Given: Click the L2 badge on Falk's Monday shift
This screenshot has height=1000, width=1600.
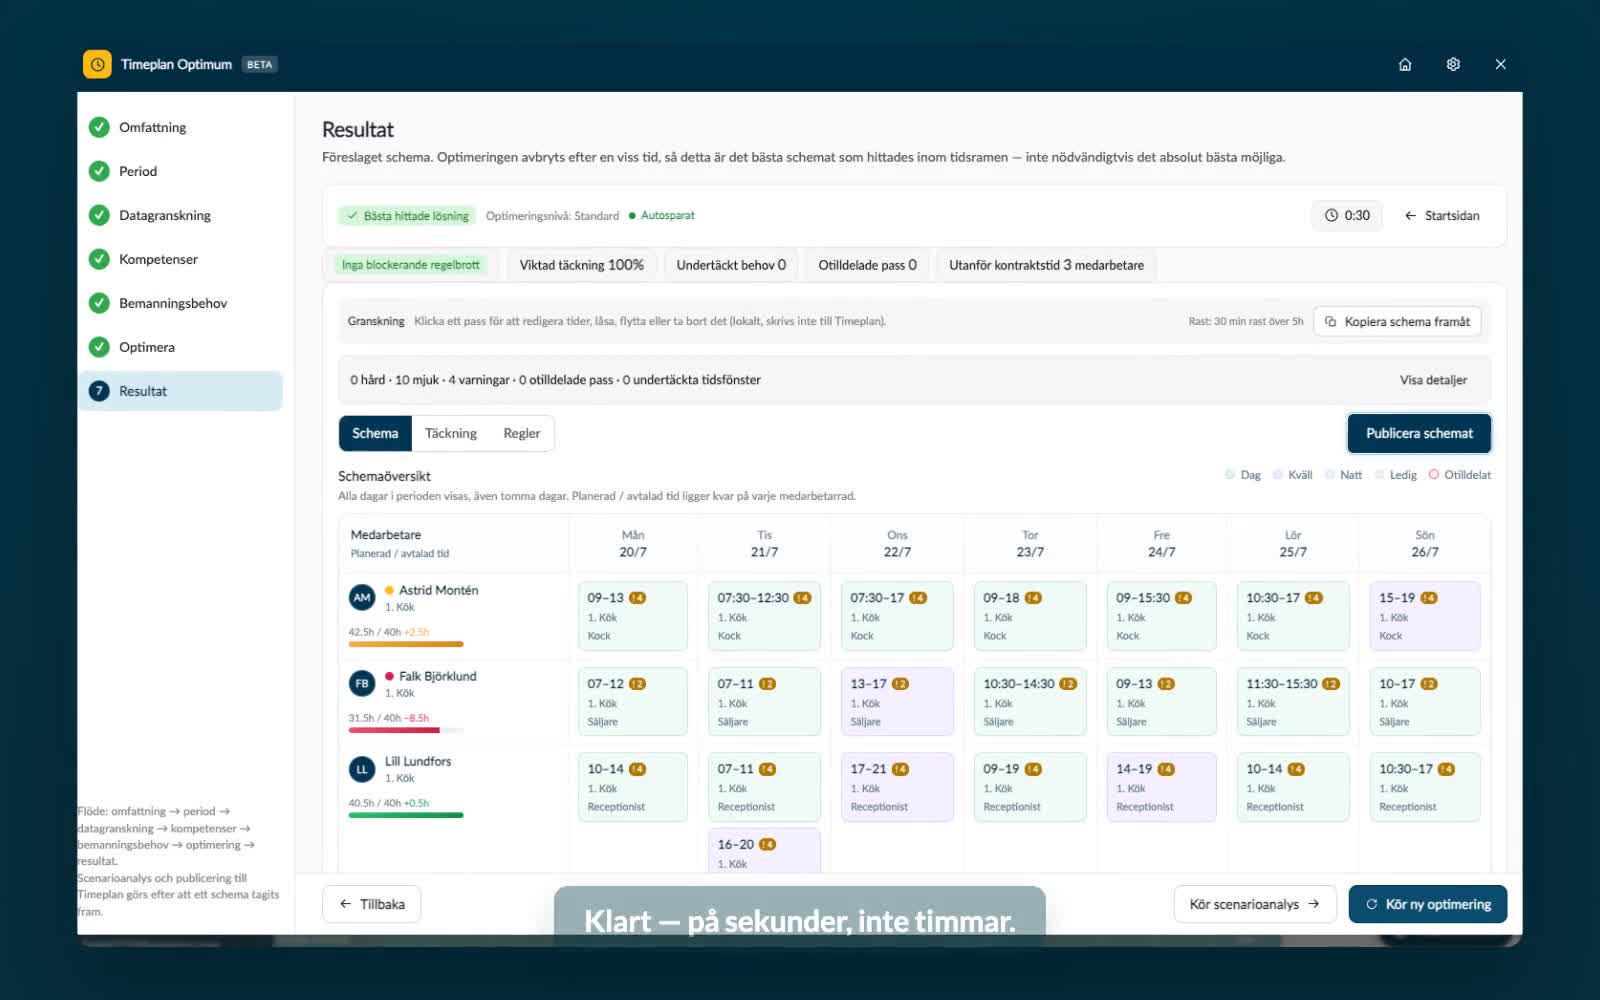Looking at the screenshot, I should (x=637, y=684).
